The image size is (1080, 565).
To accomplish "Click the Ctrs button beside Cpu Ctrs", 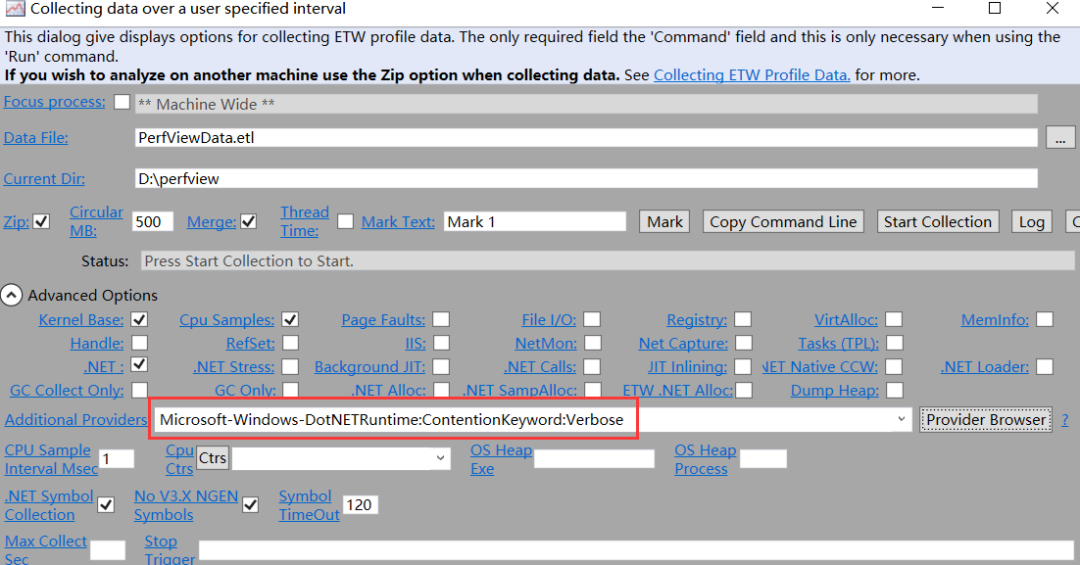I will (x=212, y=458).
